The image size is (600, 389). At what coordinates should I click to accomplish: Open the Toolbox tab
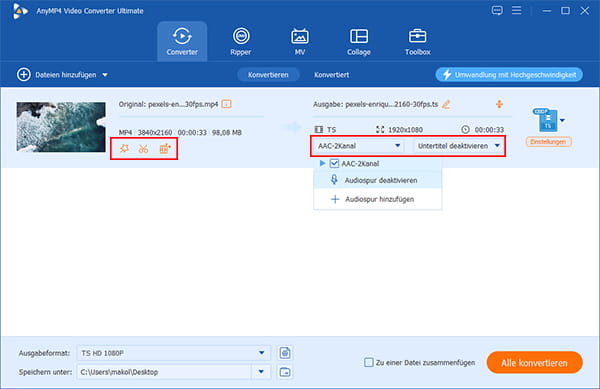(x=417, y=41)
